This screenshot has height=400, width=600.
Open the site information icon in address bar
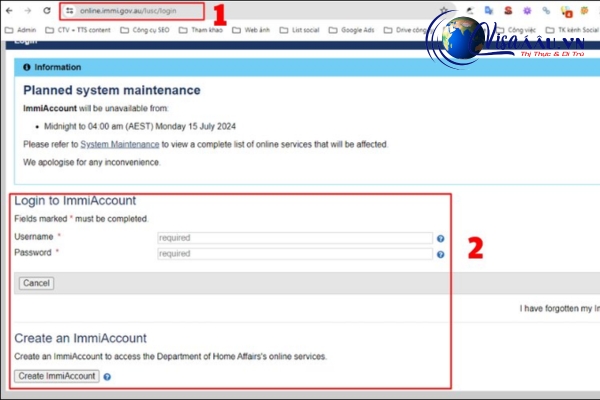69,11
